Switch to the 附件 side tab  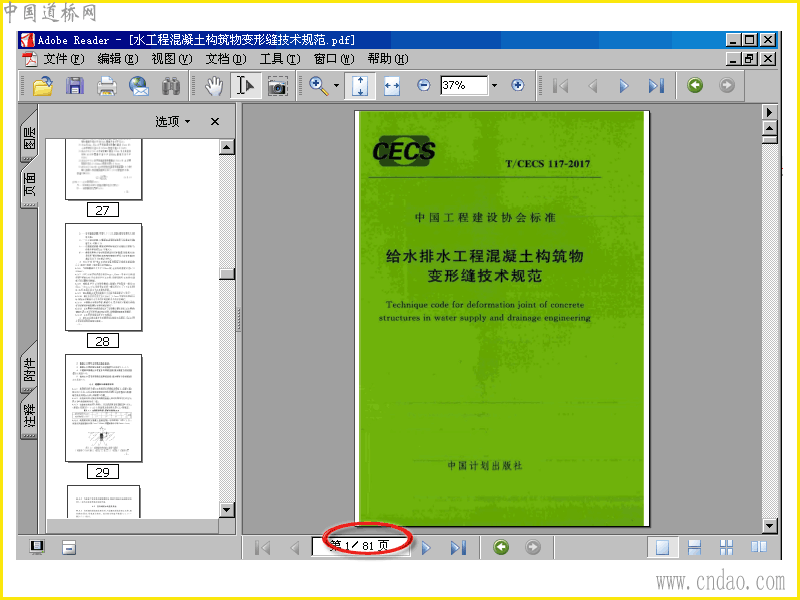(x=29, y=368)
